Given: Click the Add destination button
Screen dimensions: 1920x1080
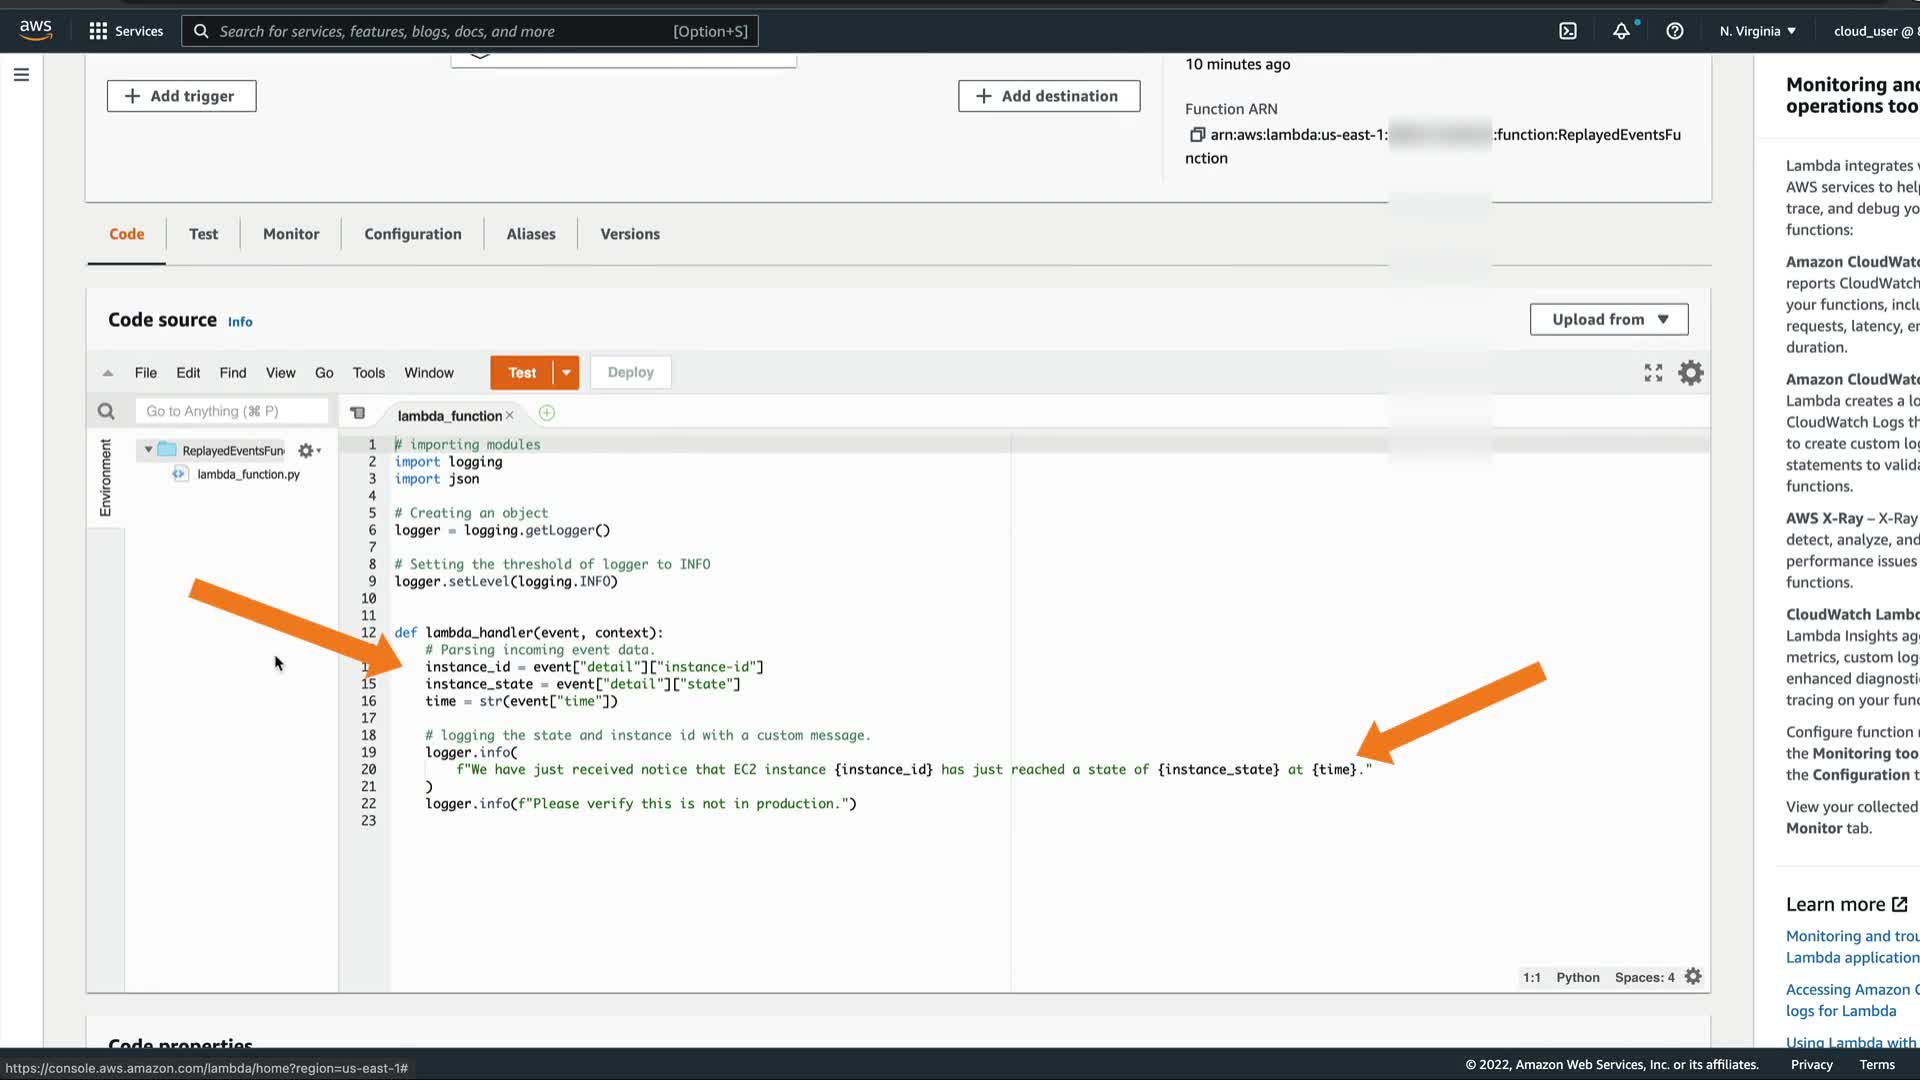Looking at the screenshot, I should click(1048, 96).
